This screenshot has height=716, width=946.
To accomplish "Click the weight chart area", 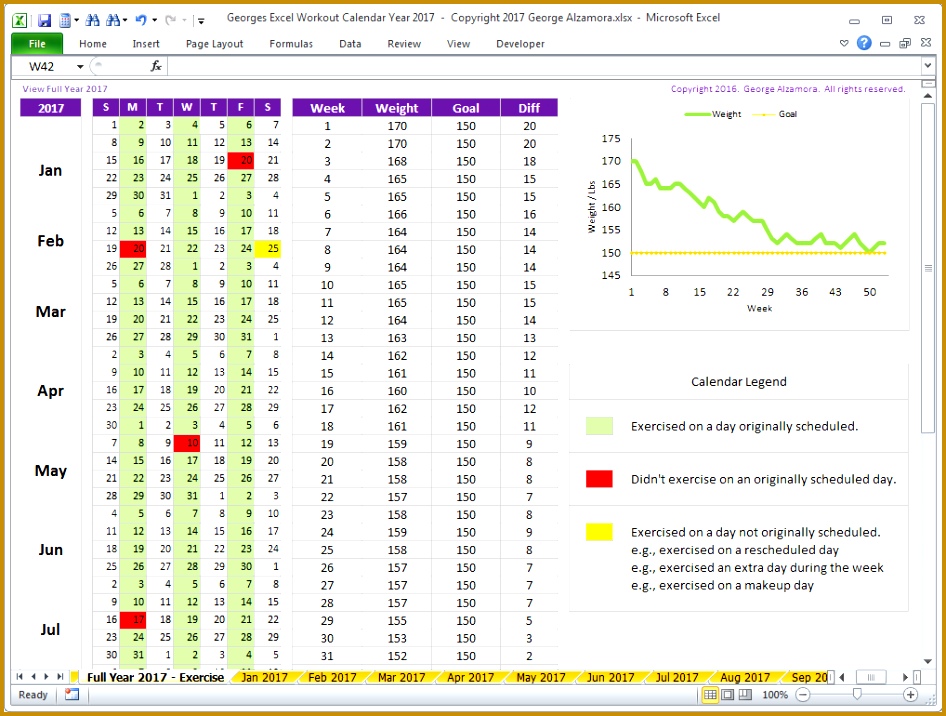I will coord(738,214).
